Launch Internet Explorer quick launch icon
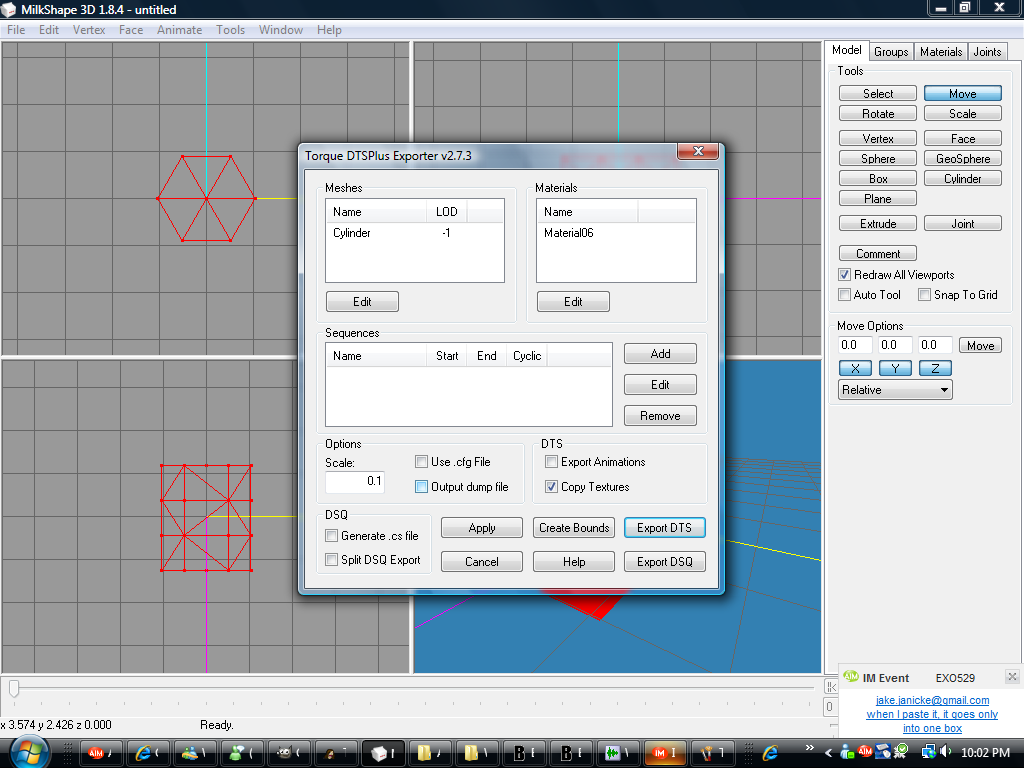The height and width of the screenshot is (768, 1024). (x=771, y=753)
